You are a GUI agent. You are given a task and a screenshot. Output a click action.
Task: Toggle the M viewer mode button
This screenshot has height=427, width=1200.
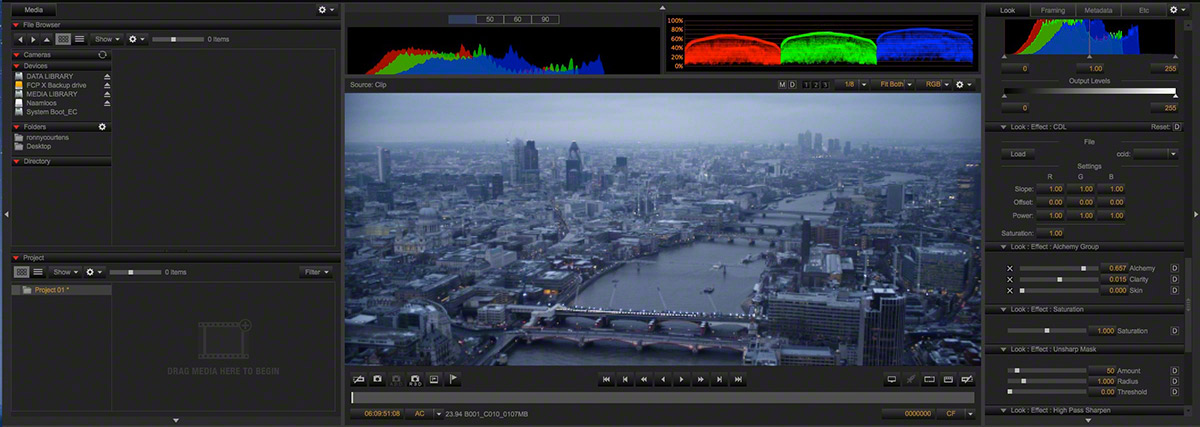782,85
